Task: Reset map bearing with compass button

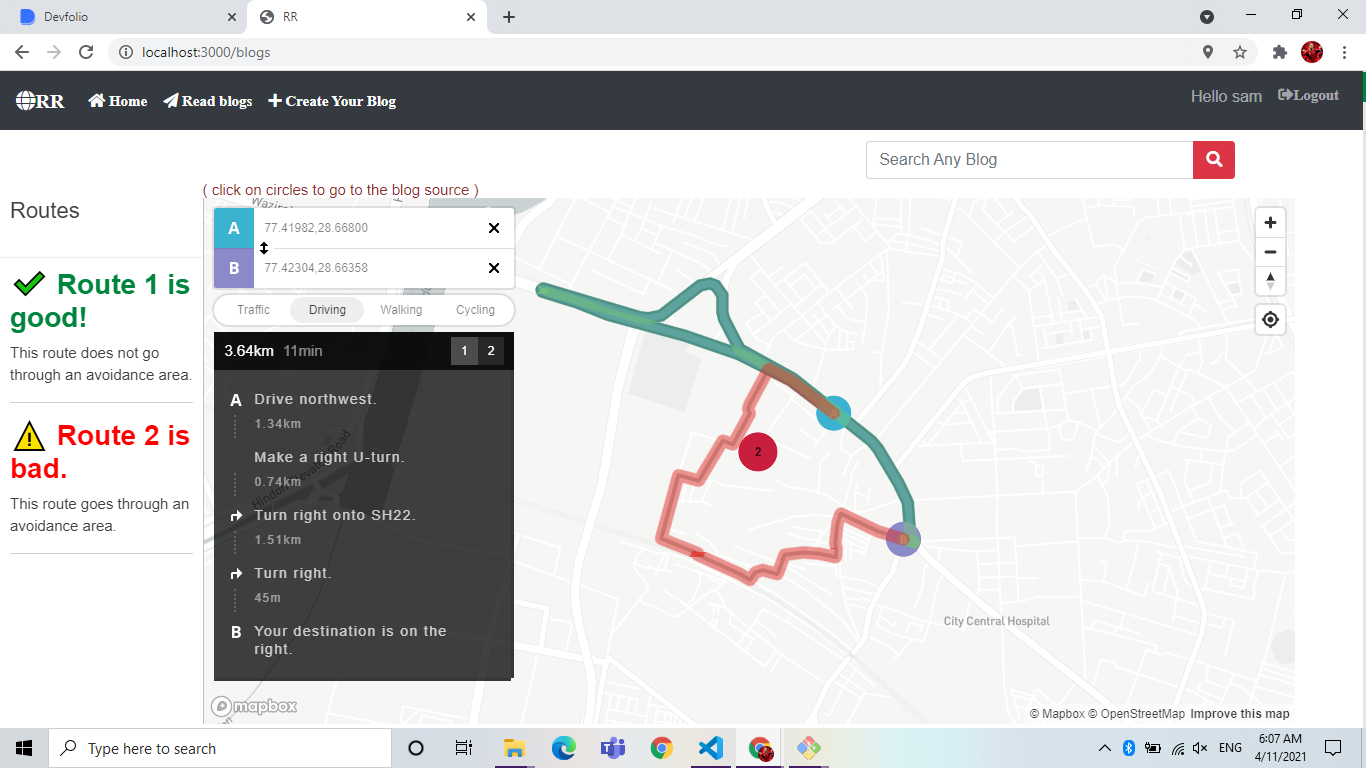Action: pyautogui.click(x=1270, y=281)
